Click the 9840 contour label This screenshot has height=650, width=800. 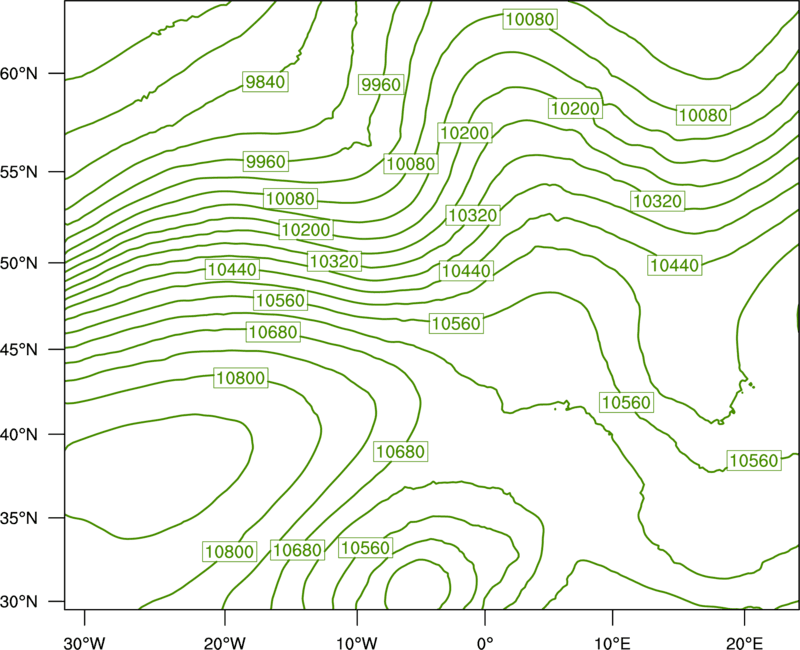[265, 82]
